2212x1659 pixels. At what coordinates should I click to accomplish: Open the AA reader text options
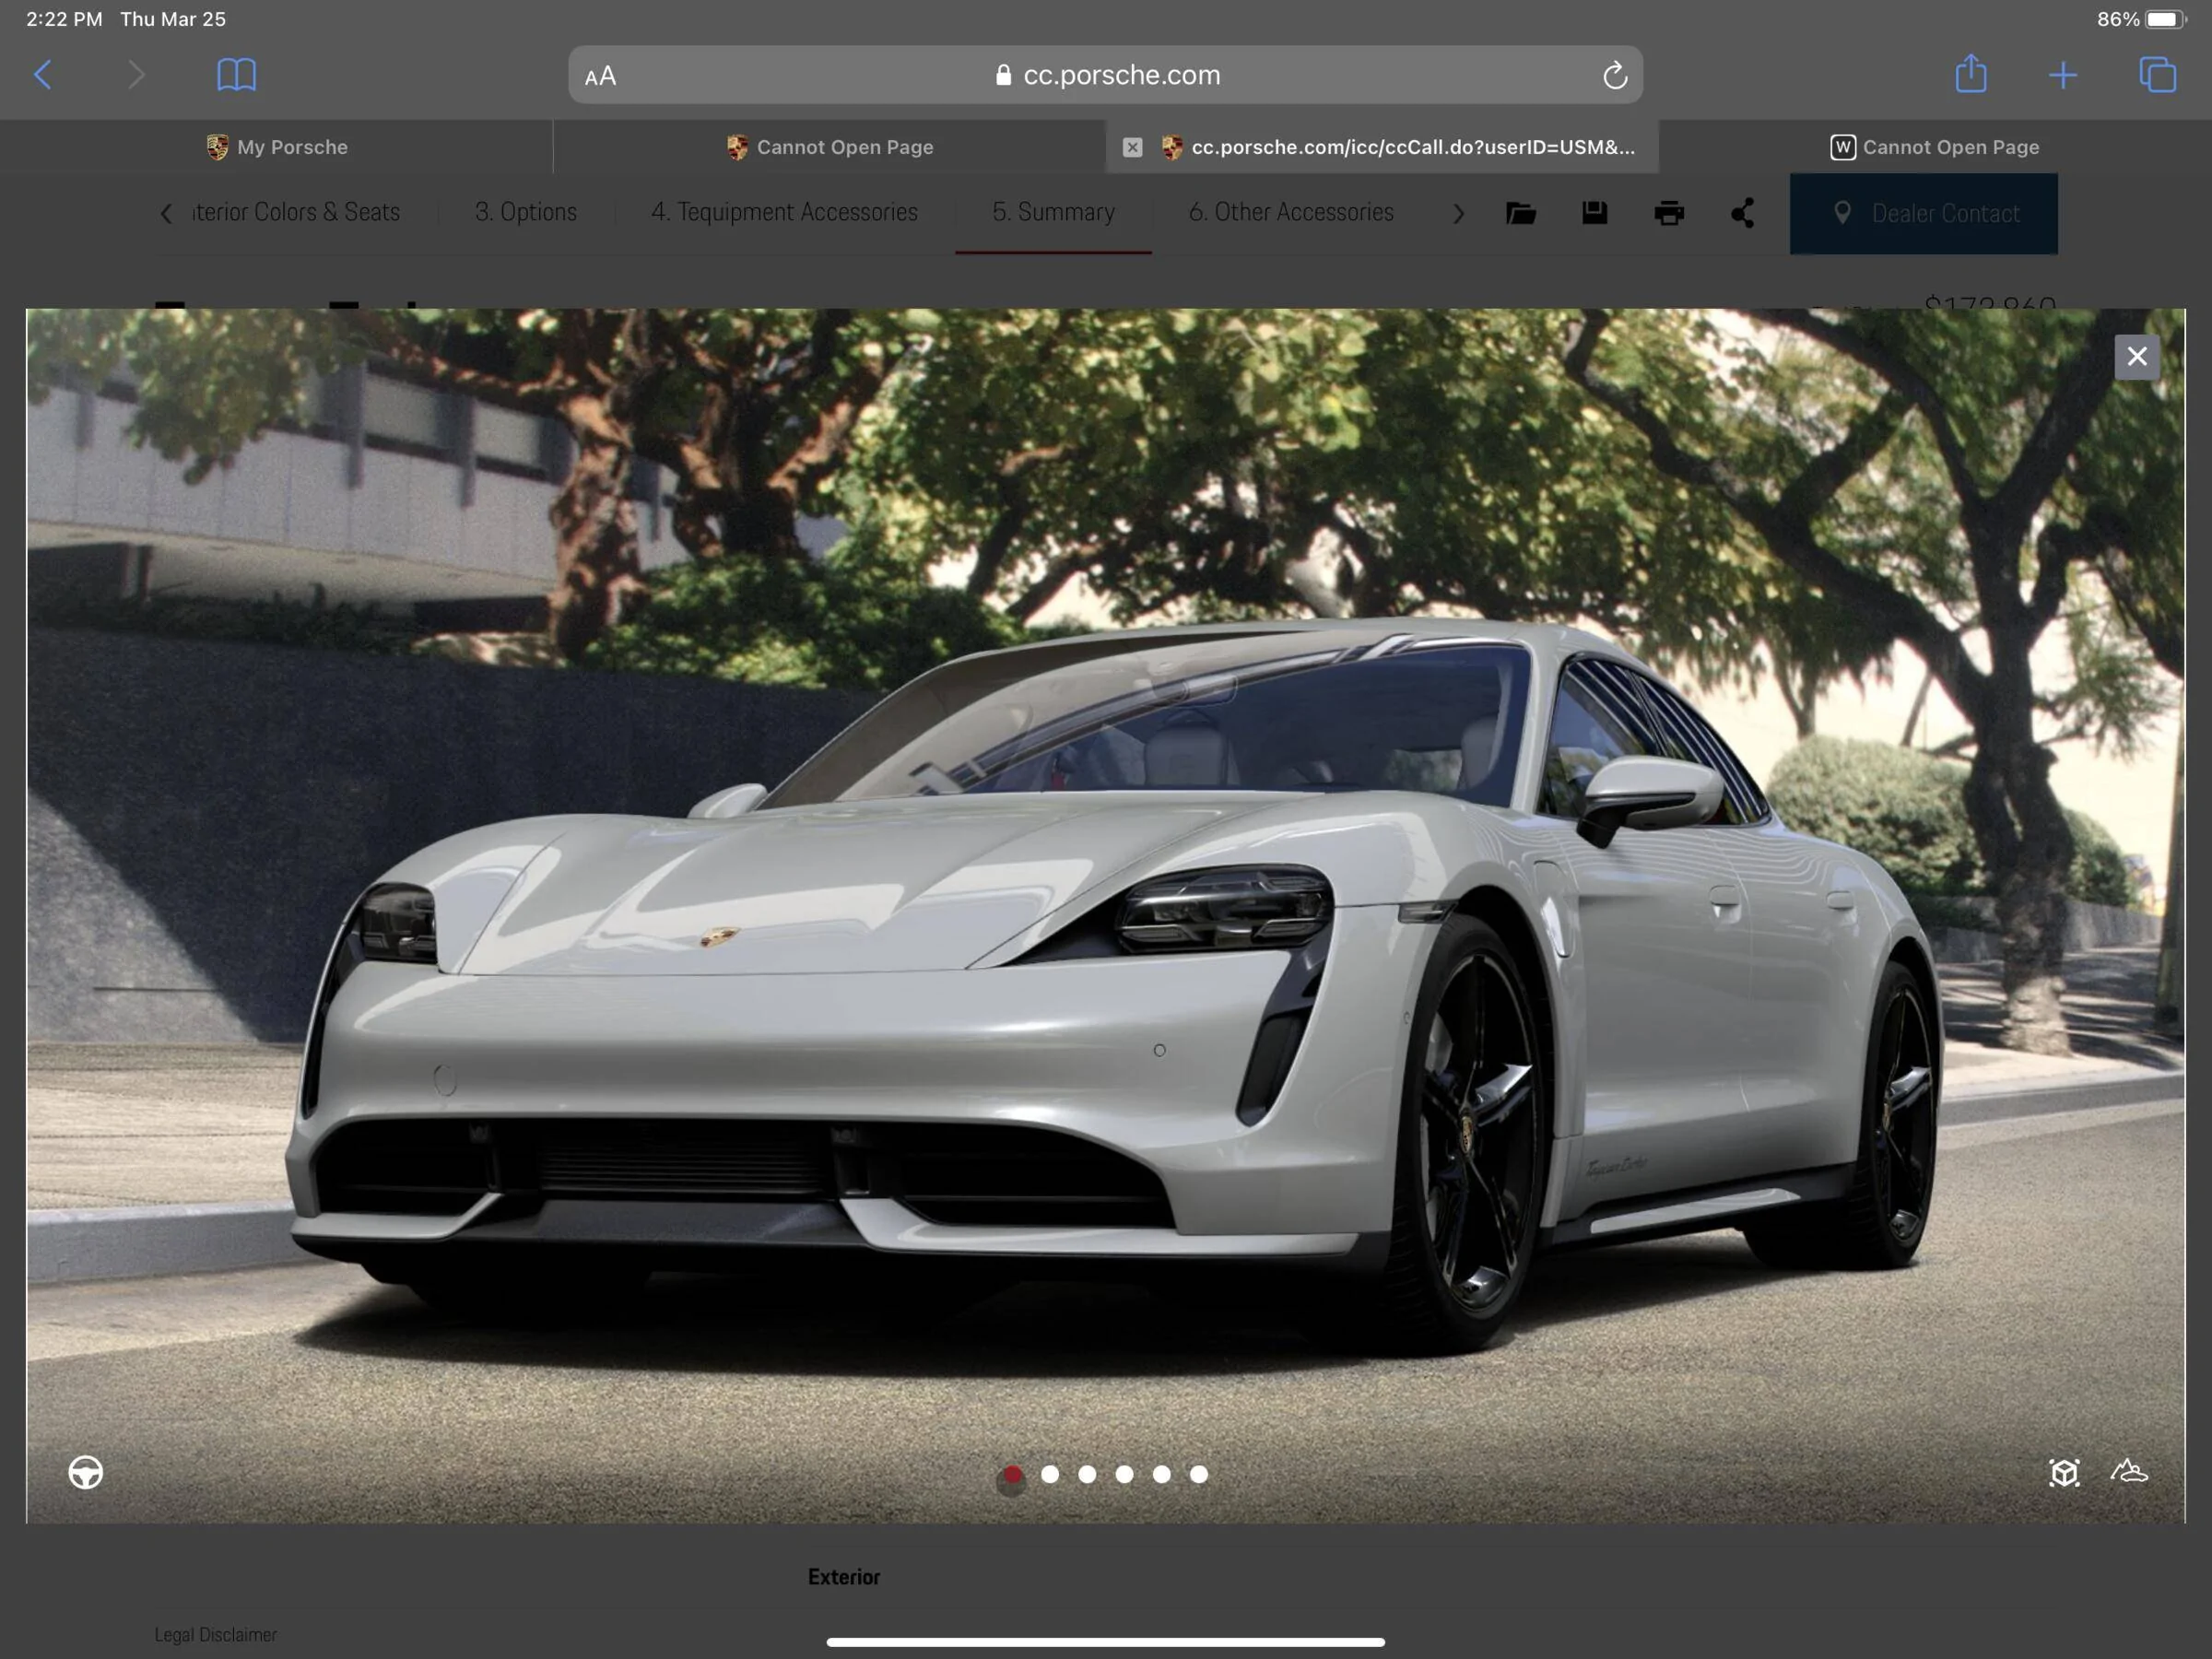point(600,76)
